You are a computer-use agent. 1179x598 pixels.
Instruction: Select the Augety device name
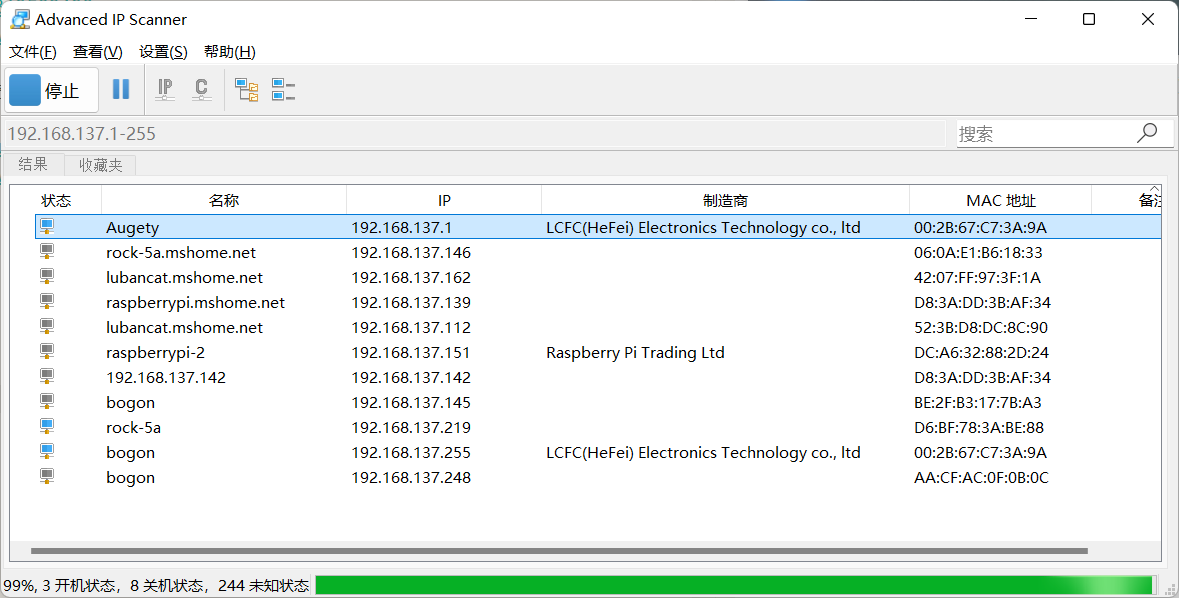coord(132,227)
